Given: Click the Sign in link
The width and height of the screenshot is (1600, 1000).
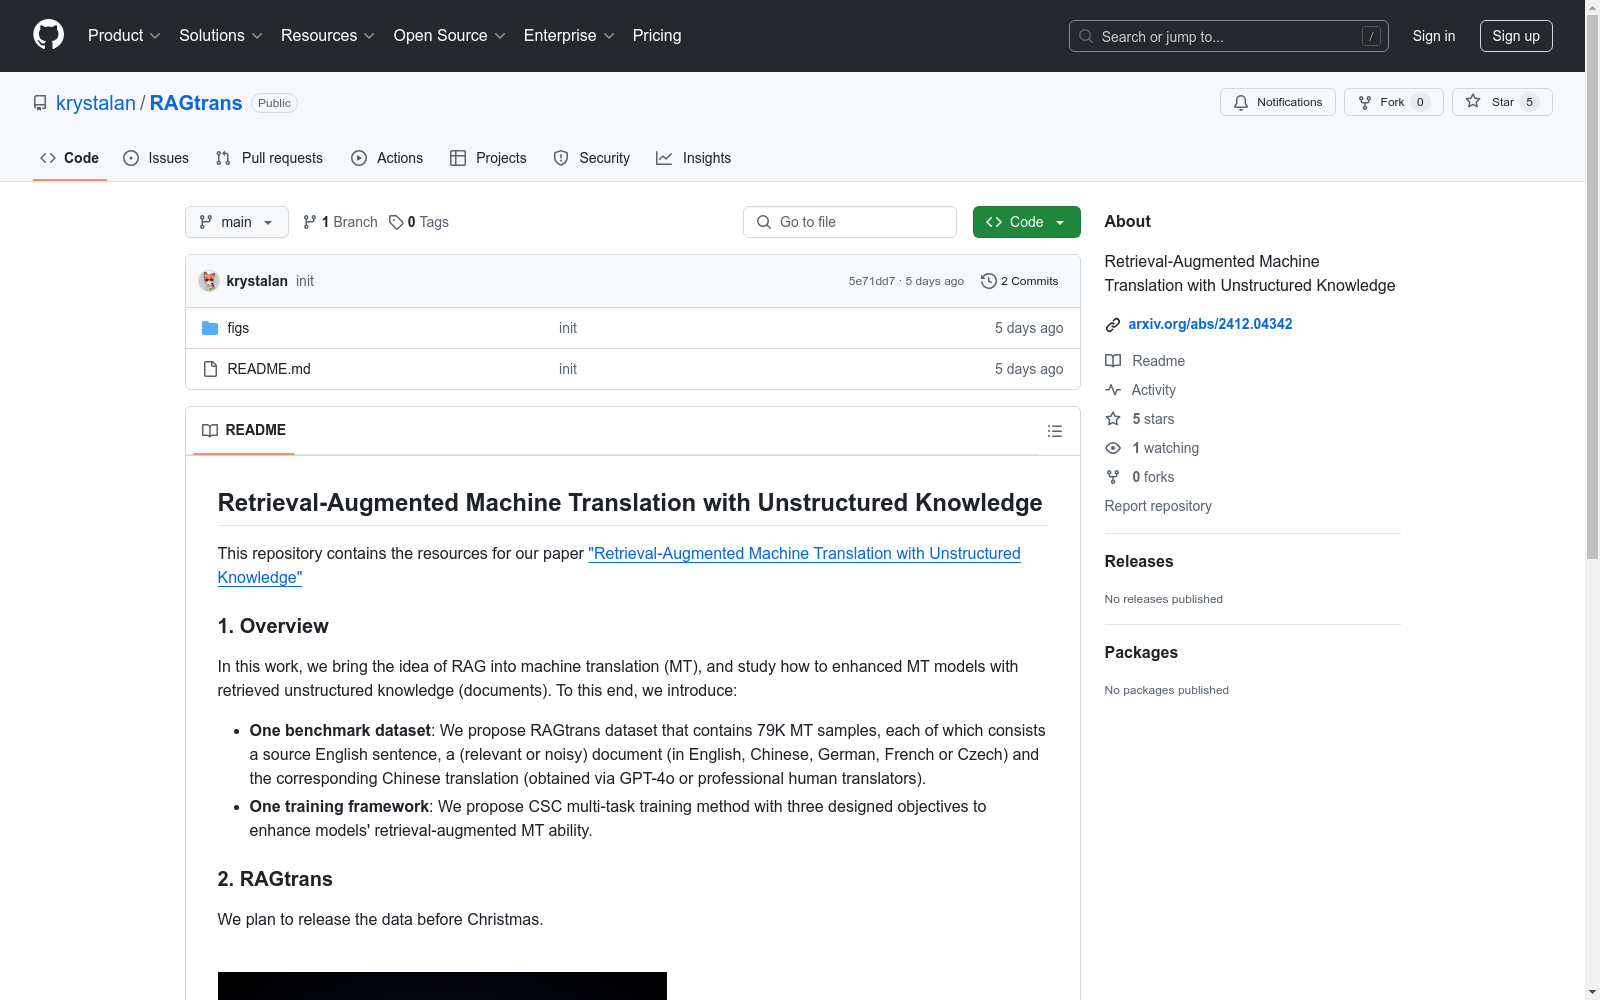Looking at the screenshot, I should (x=1434, y=36).
